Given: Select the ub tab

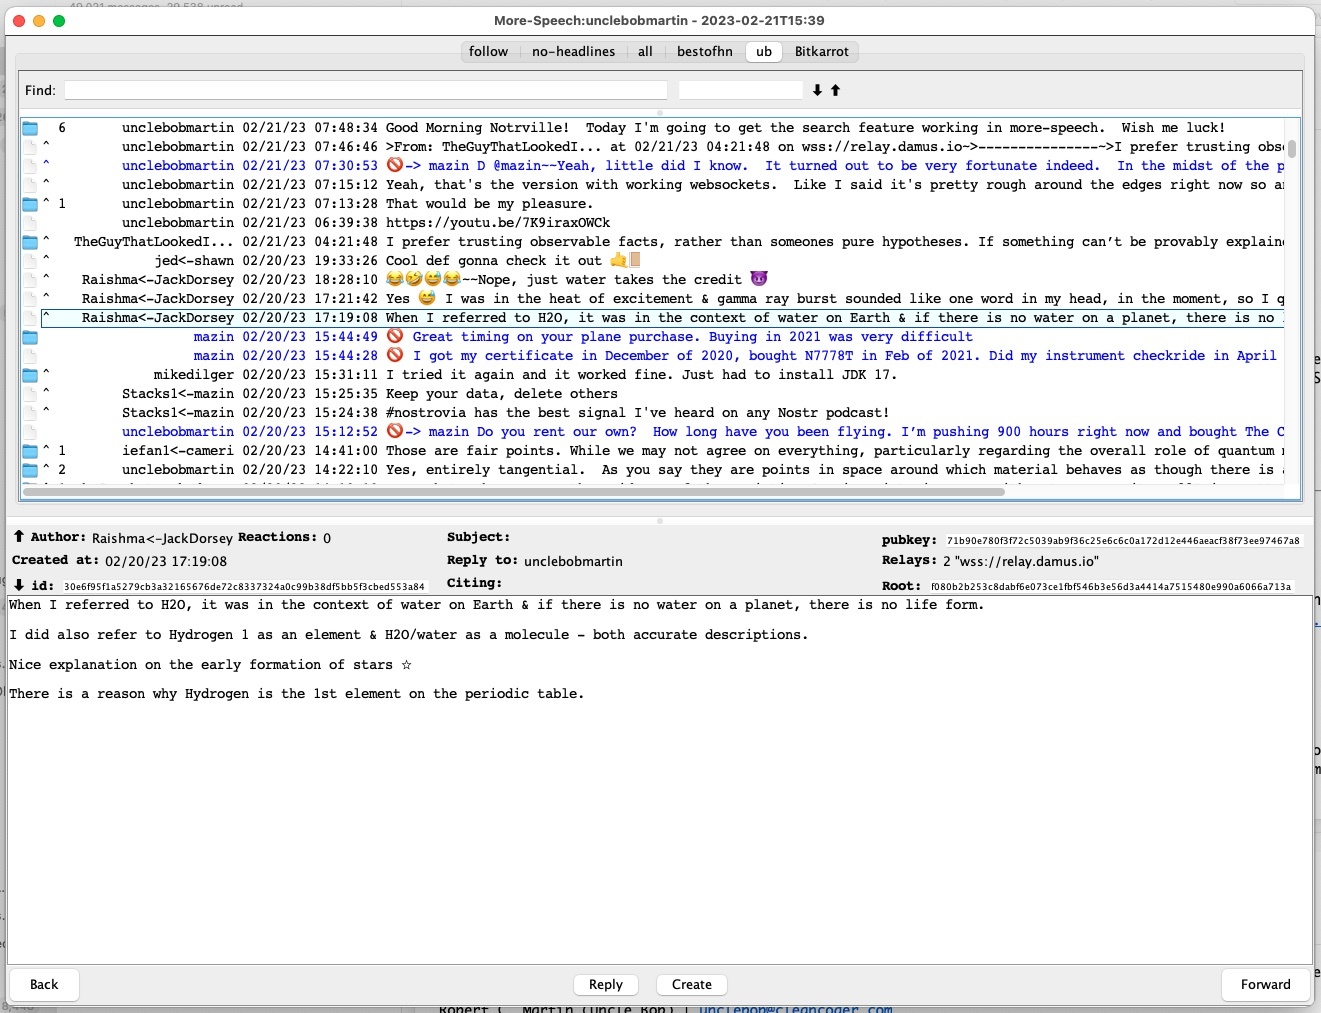Looking at the screenshot, I should click(764, 52).
